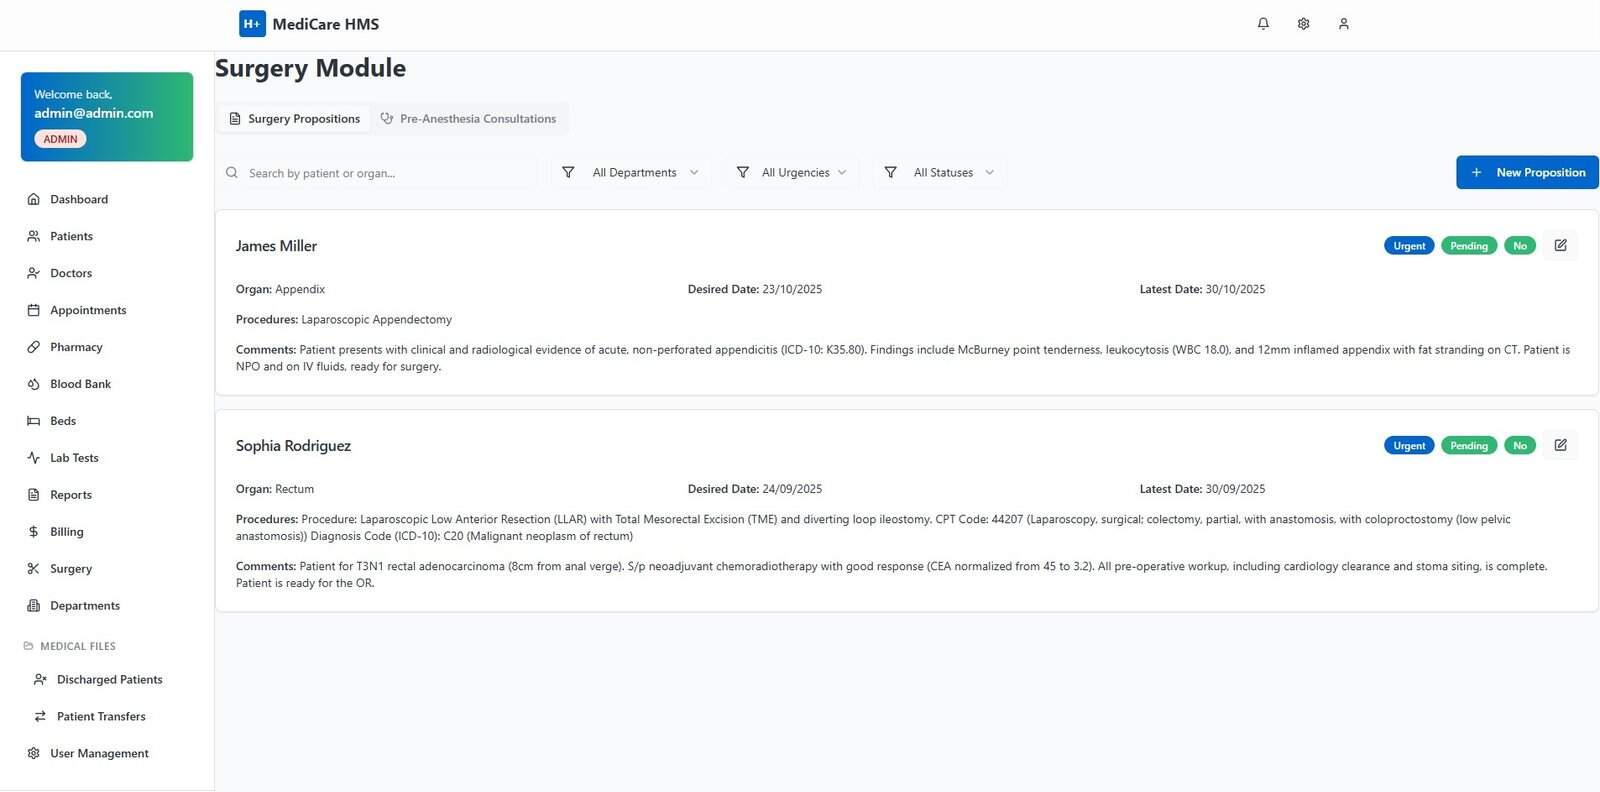This screenshot has width=1600, height=792.
Task: Select the Surgery Propositions tab
Action: [x=294, y=118]
